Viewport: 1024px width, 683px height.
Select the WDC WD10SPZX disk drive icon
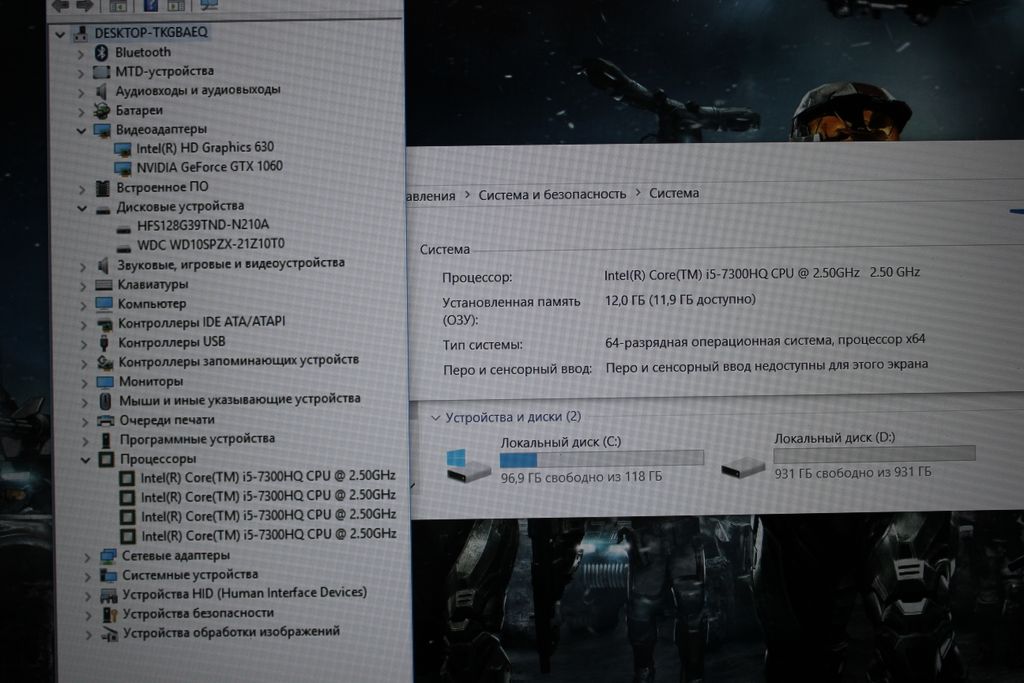123,245
